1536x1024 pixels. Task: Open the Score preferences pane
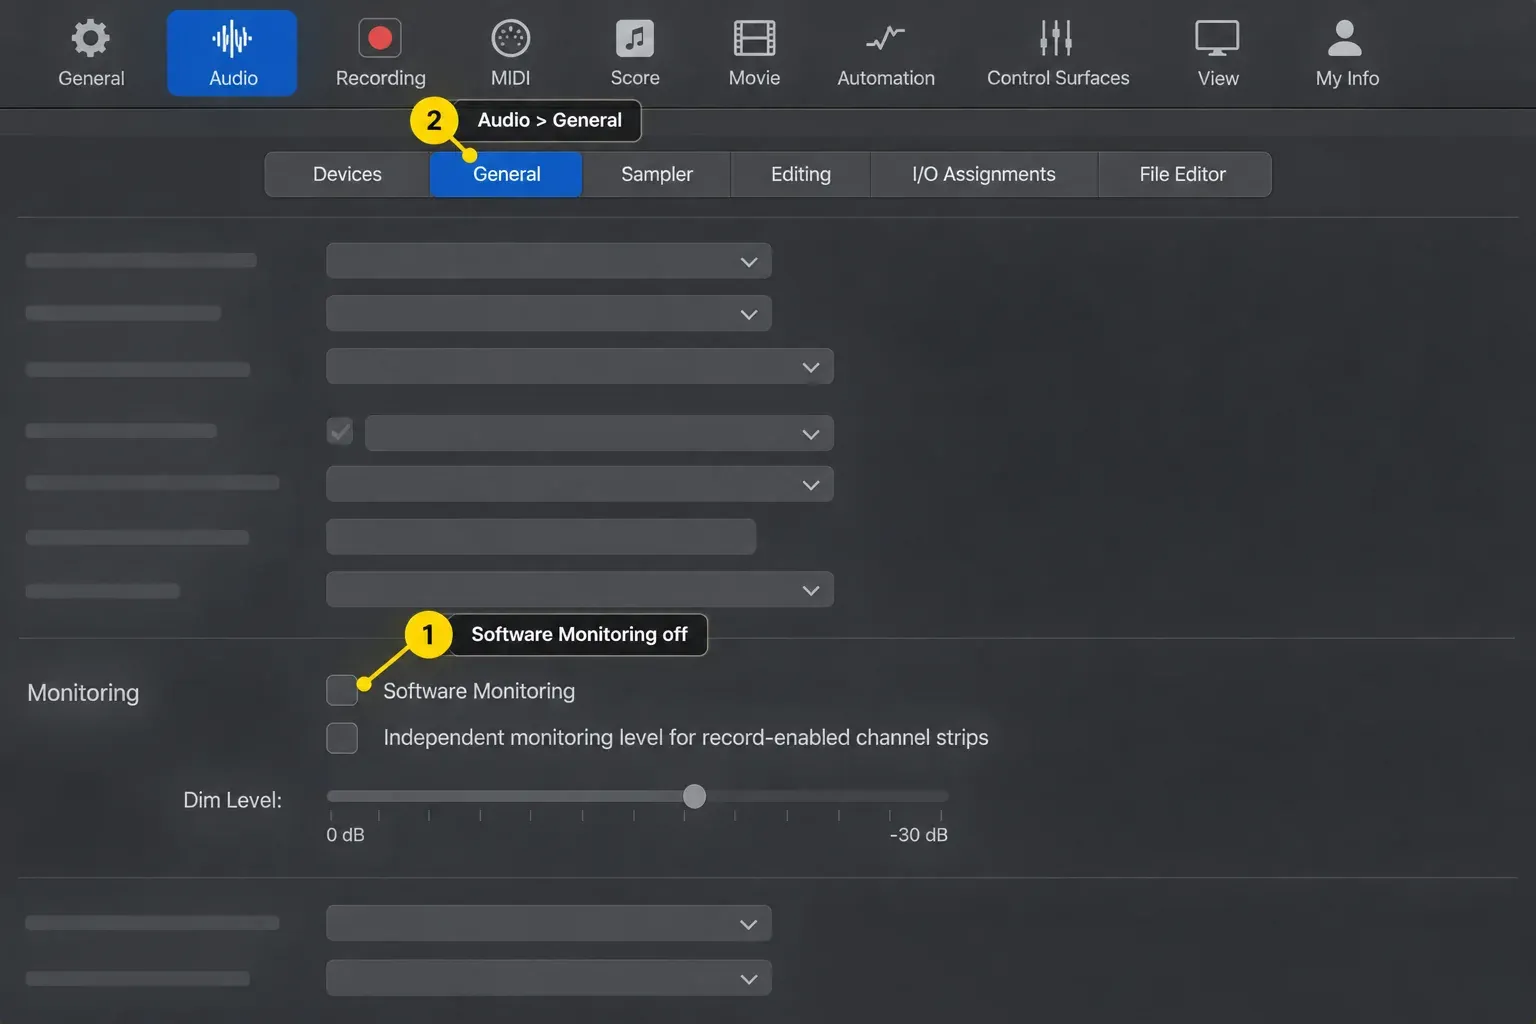635,54
